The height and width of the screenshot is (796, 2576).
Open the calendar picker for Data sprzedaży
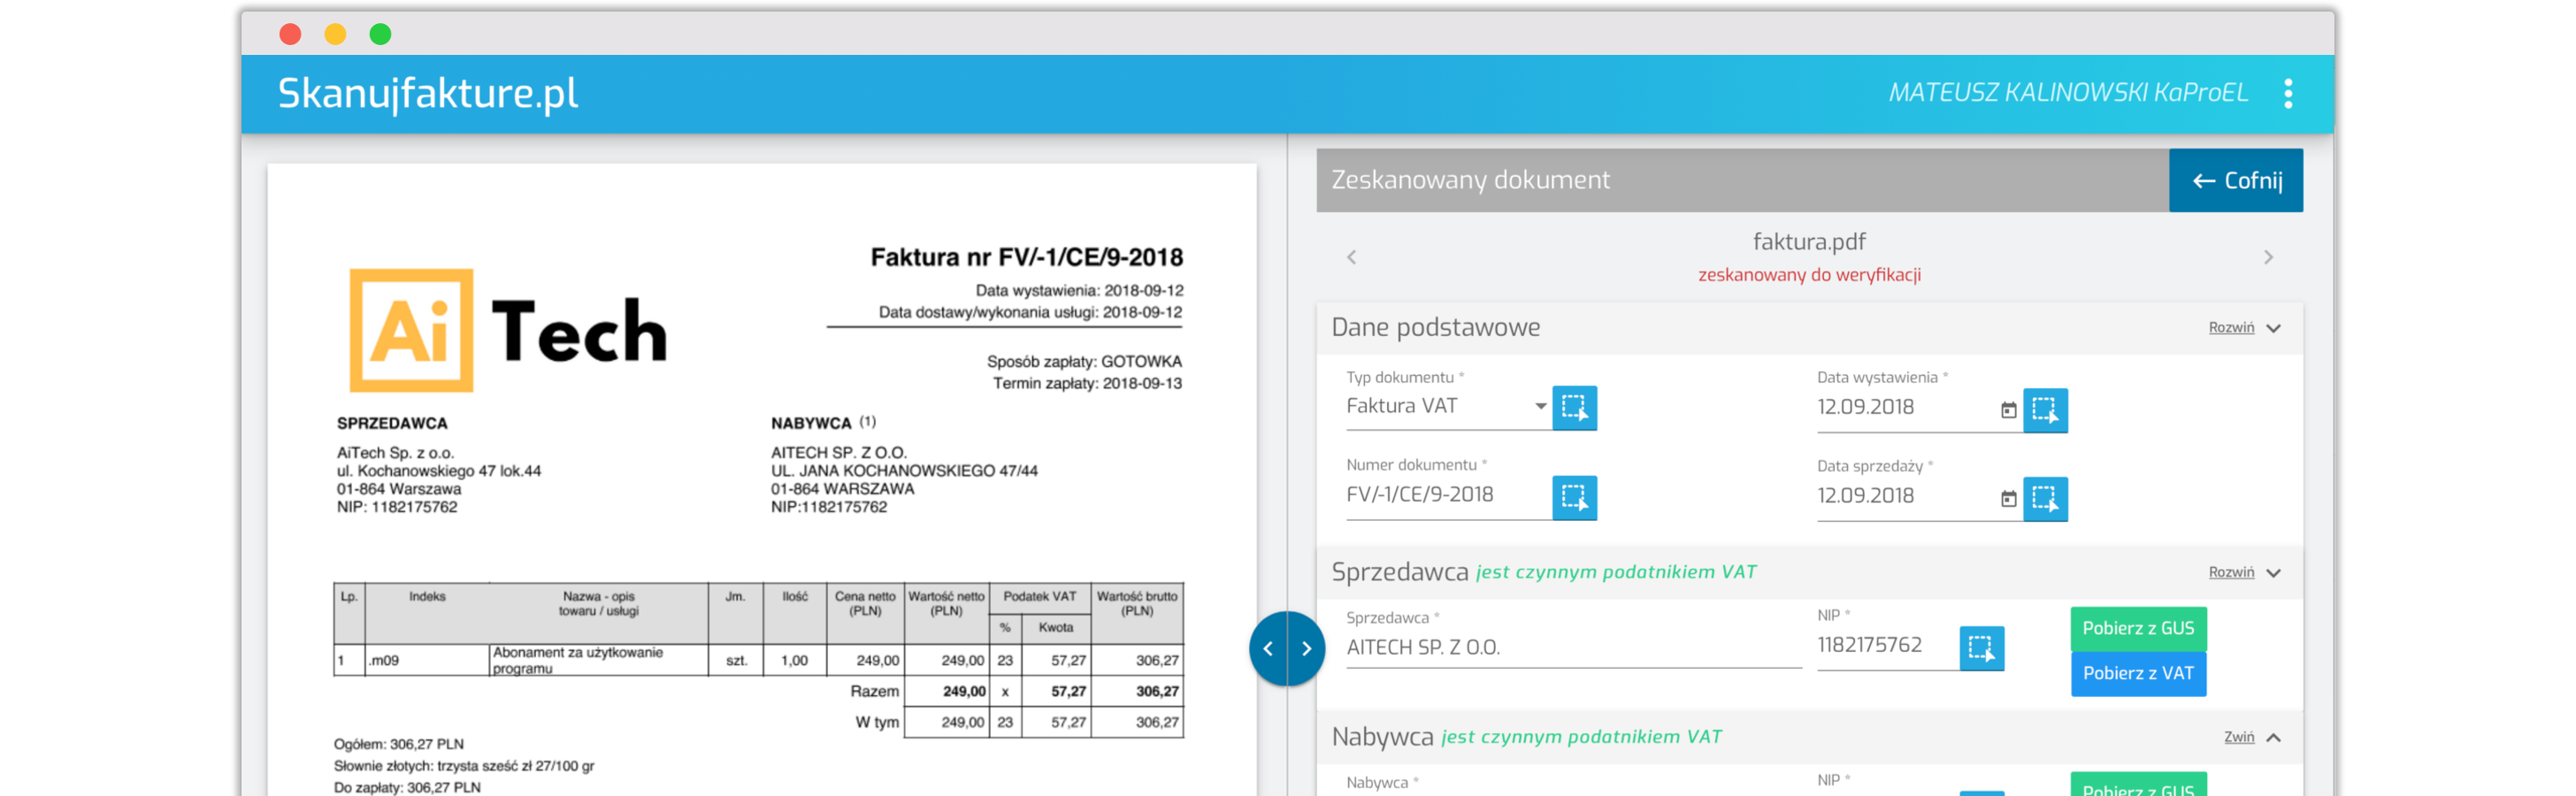[x=2008, y=498]
